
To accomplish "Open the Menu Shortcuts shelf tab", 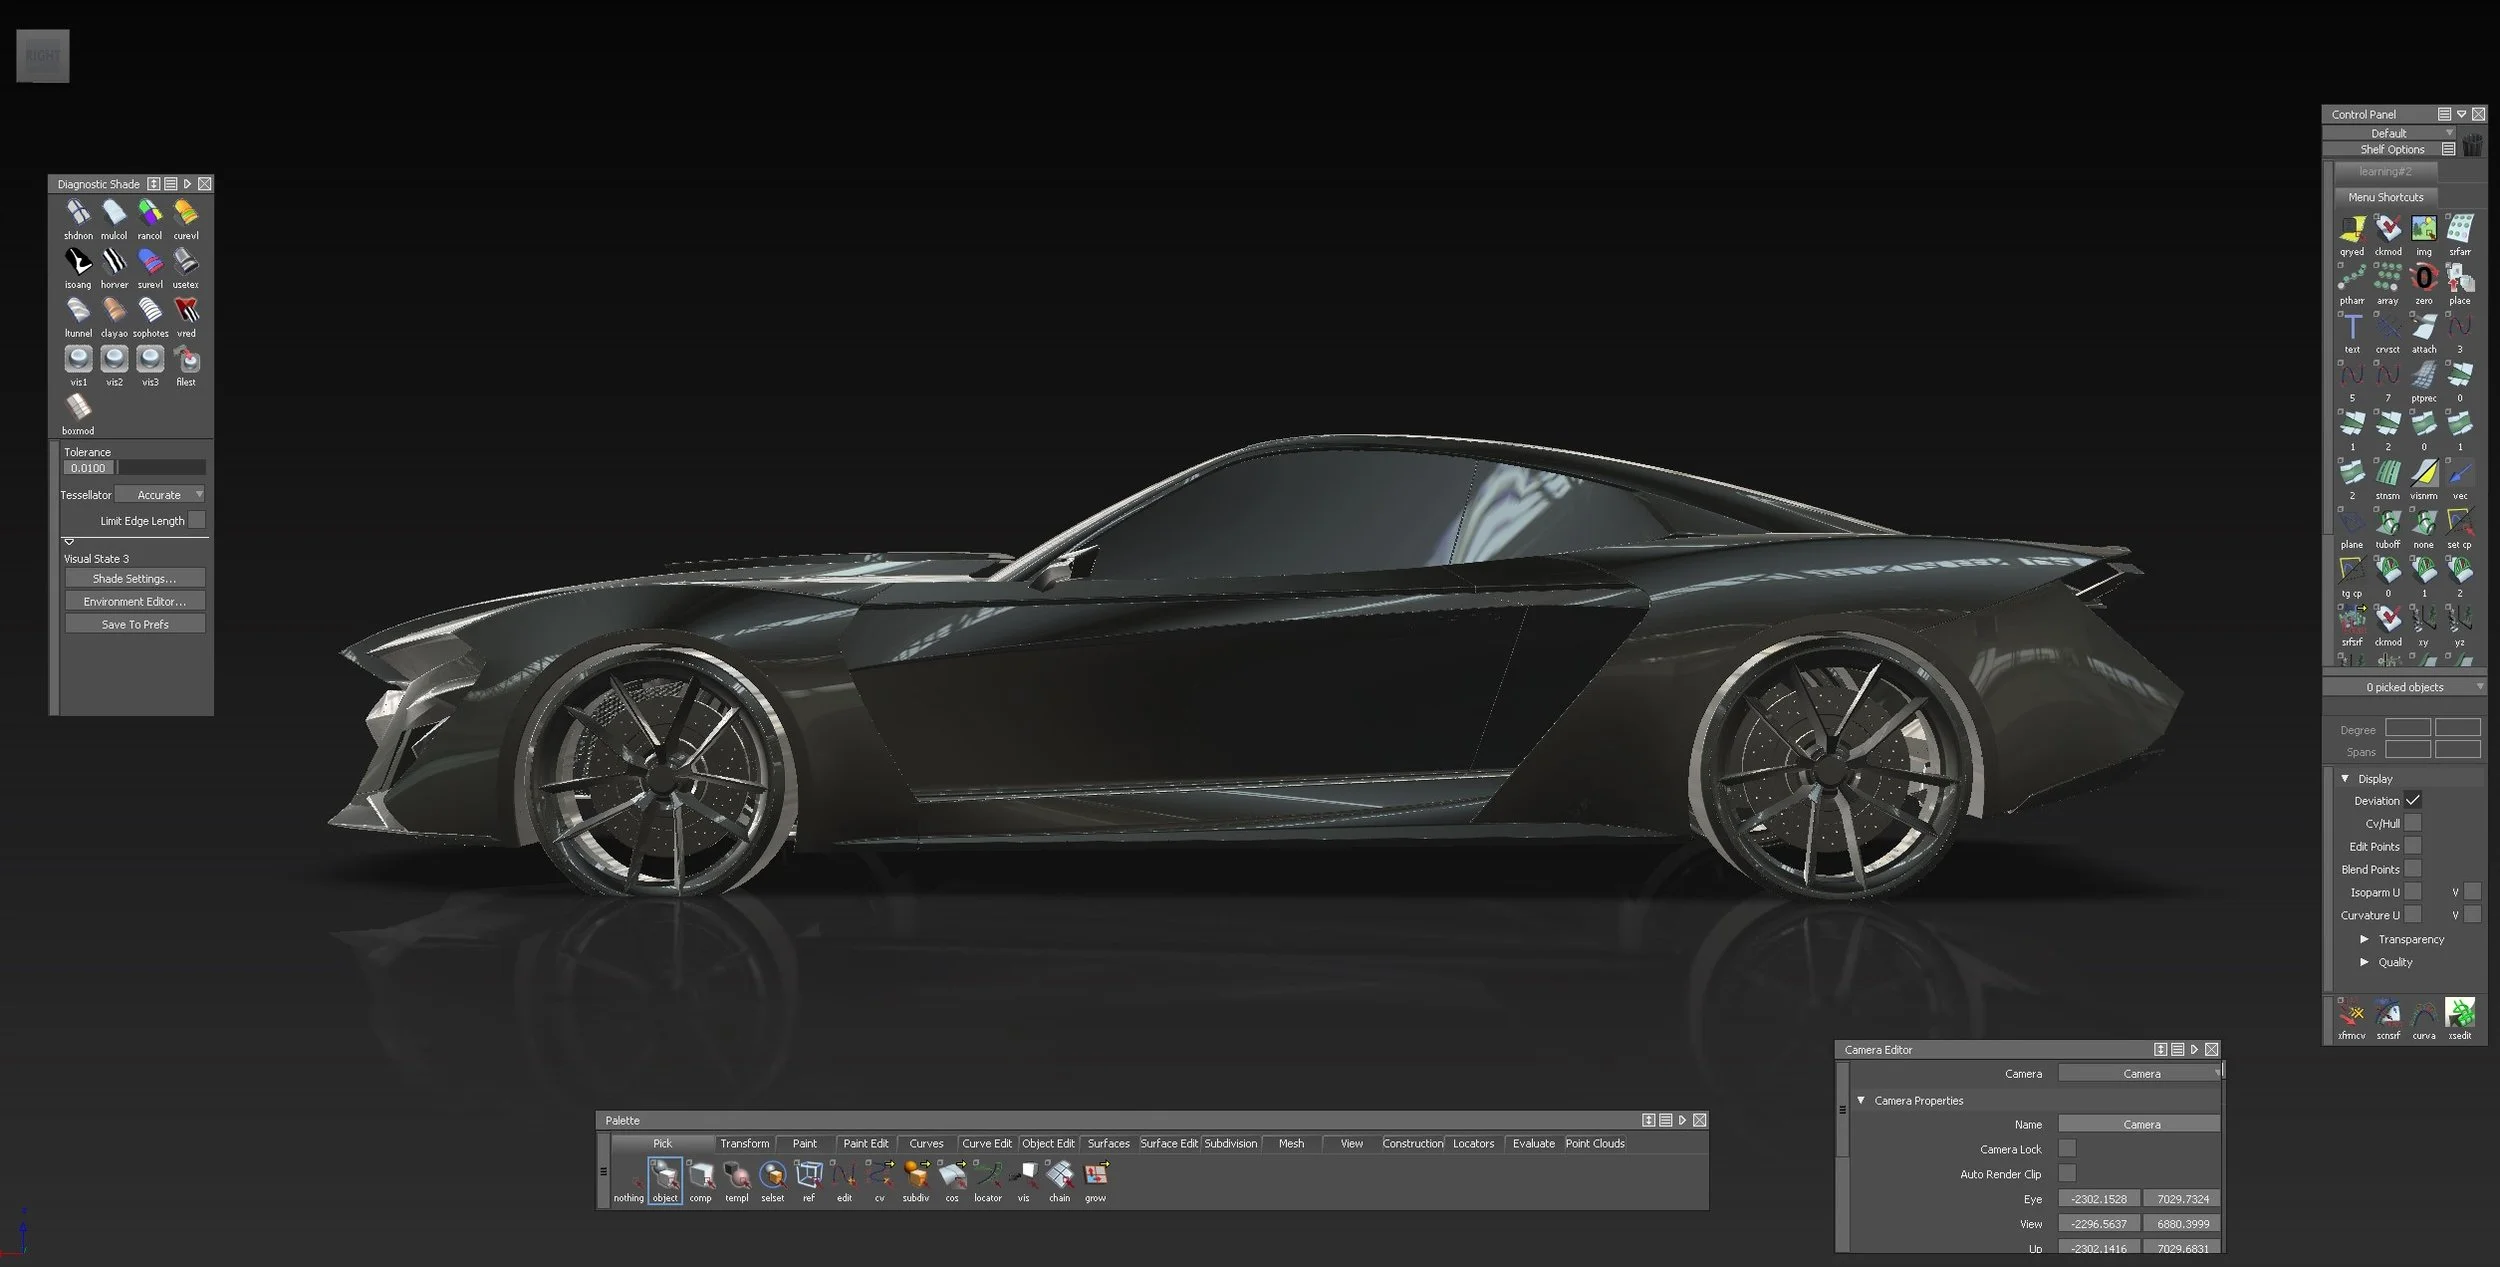I will (x=2386, y=197).
